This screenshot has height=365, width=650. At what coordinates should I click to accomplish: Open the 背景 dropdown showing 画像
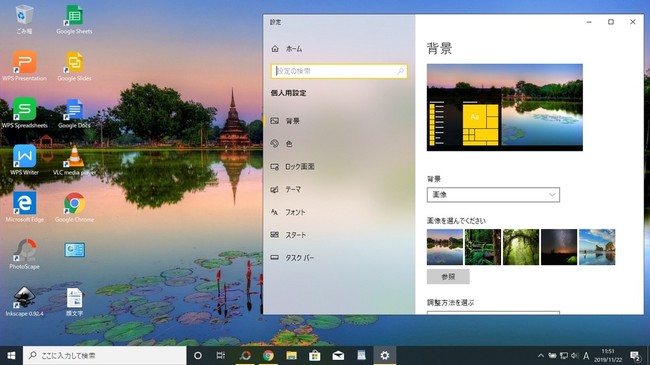tap(493, 195)
